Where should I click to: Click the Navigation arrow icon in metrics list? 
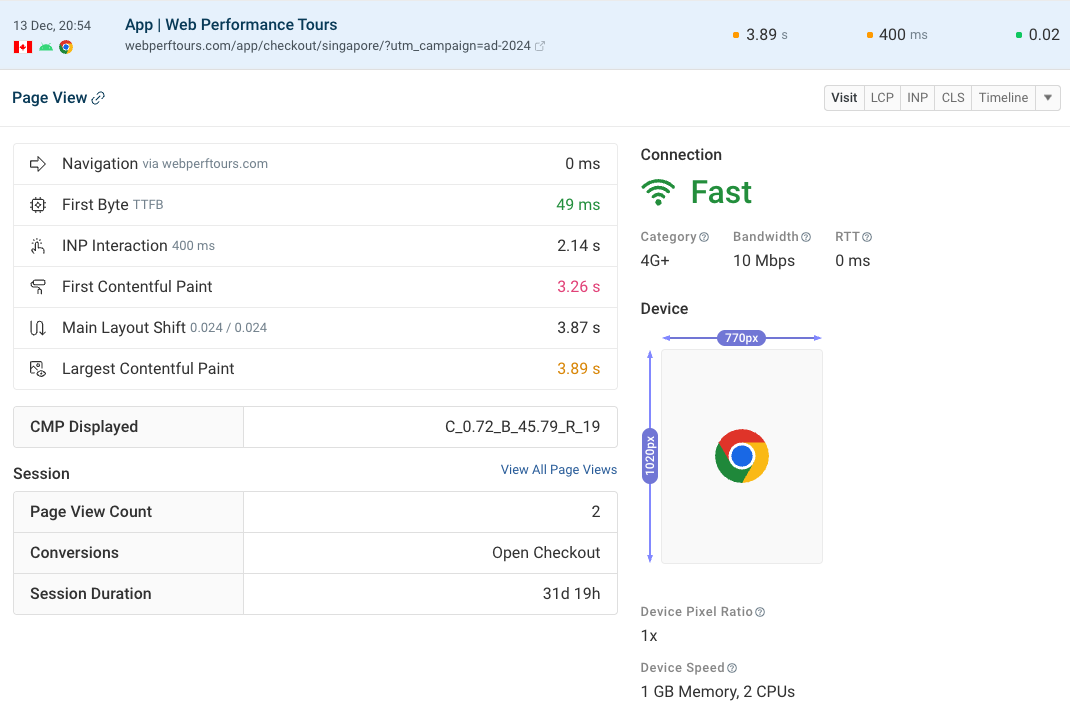37,163
